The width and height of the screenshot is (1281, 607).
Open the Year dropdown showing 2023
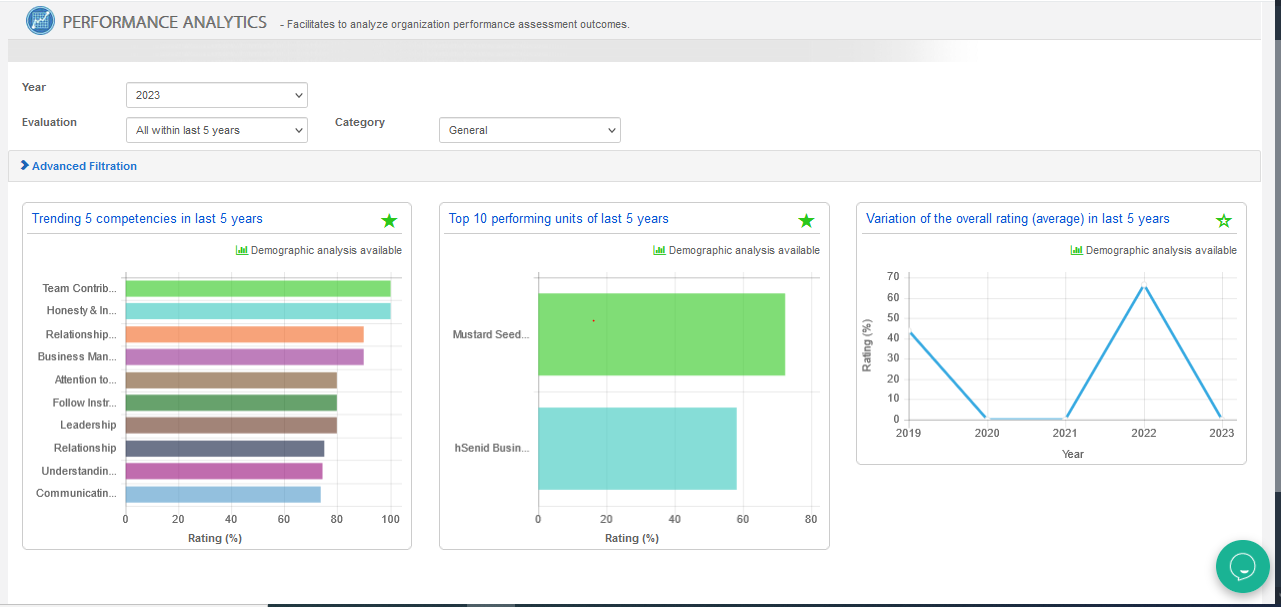(x=217, y=95)
